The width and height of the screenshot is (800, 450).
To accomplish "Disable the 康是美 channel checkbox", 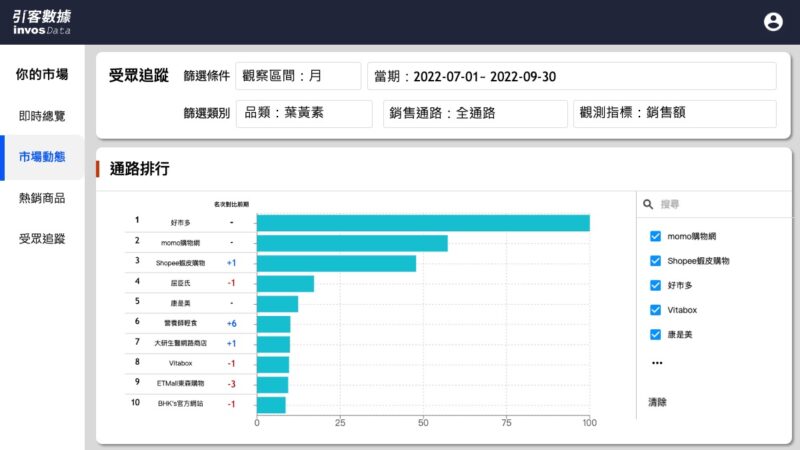I will pyautogui.click(x=656, y=334).
